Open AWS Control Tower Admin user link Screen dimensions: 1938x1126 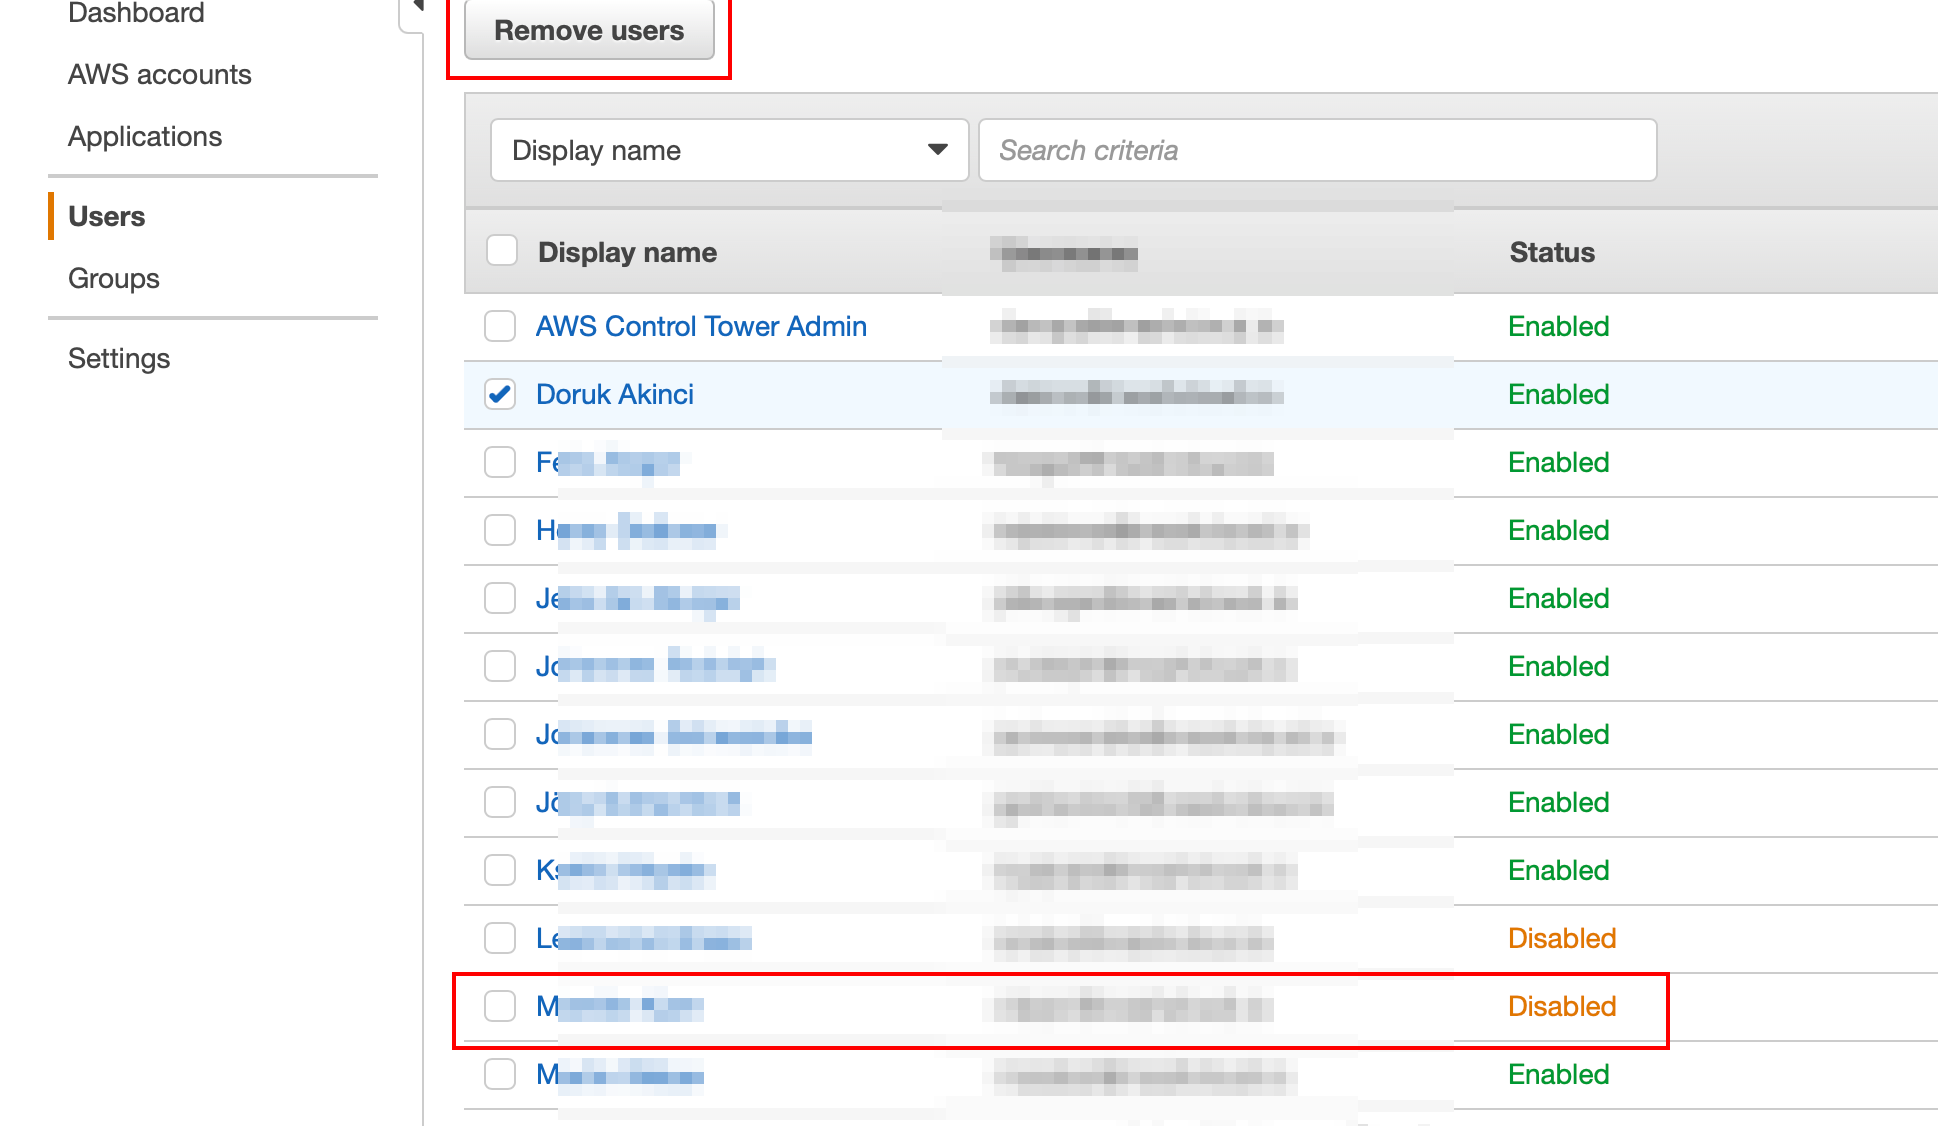pos(701,326)
